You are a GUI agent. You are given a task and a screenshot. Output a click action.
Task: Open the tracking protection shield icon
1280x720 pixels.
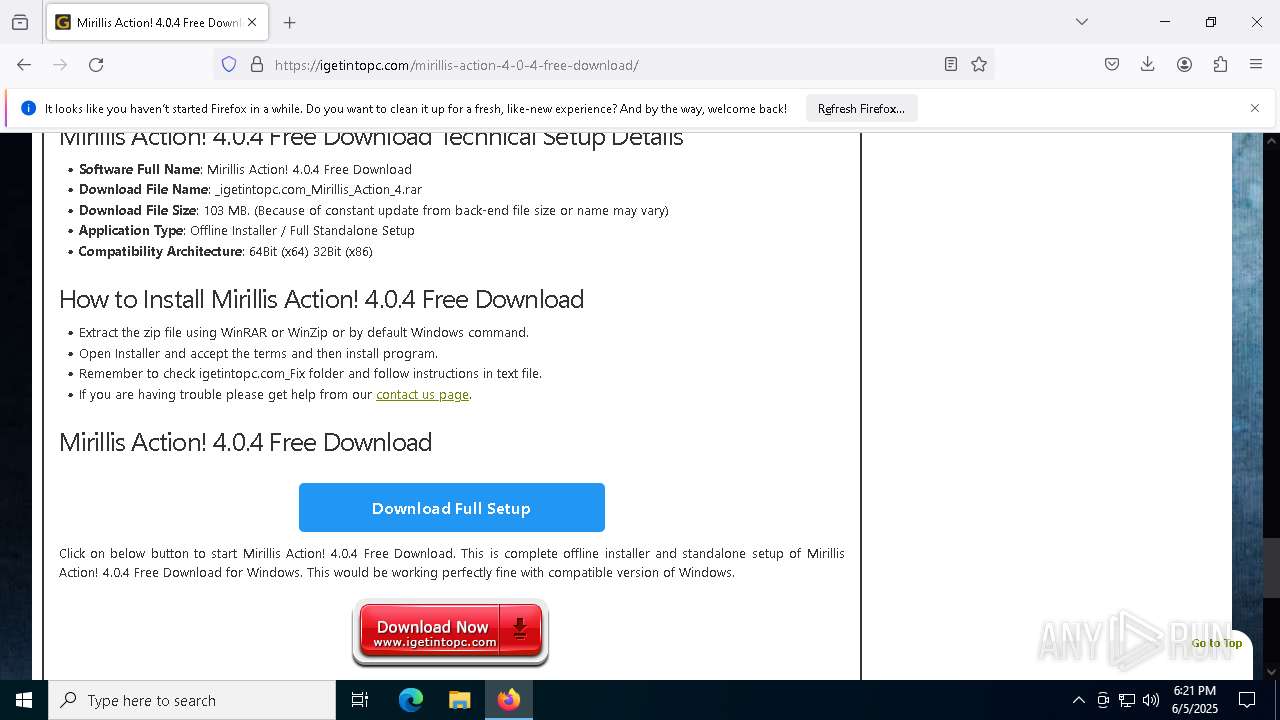click(x=229, y=64)
